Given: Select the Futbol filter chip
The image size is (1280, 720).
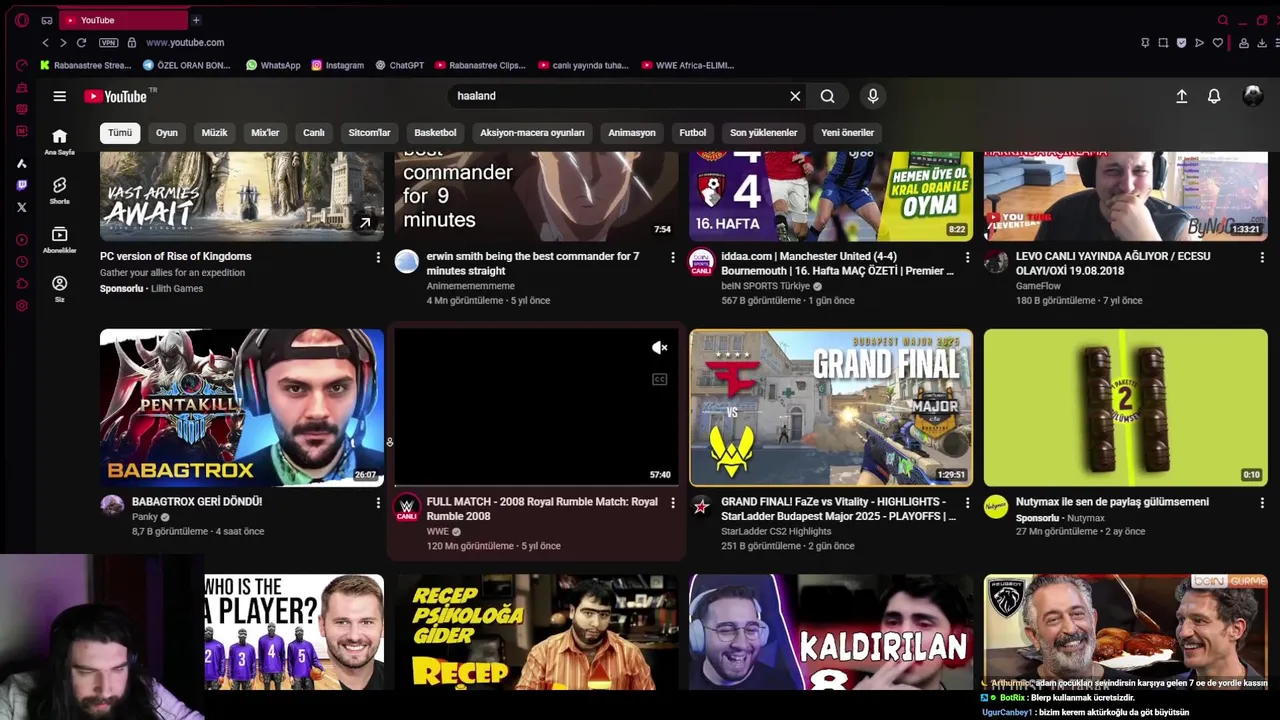Looking at the screenshot, I should coord(693,132).
